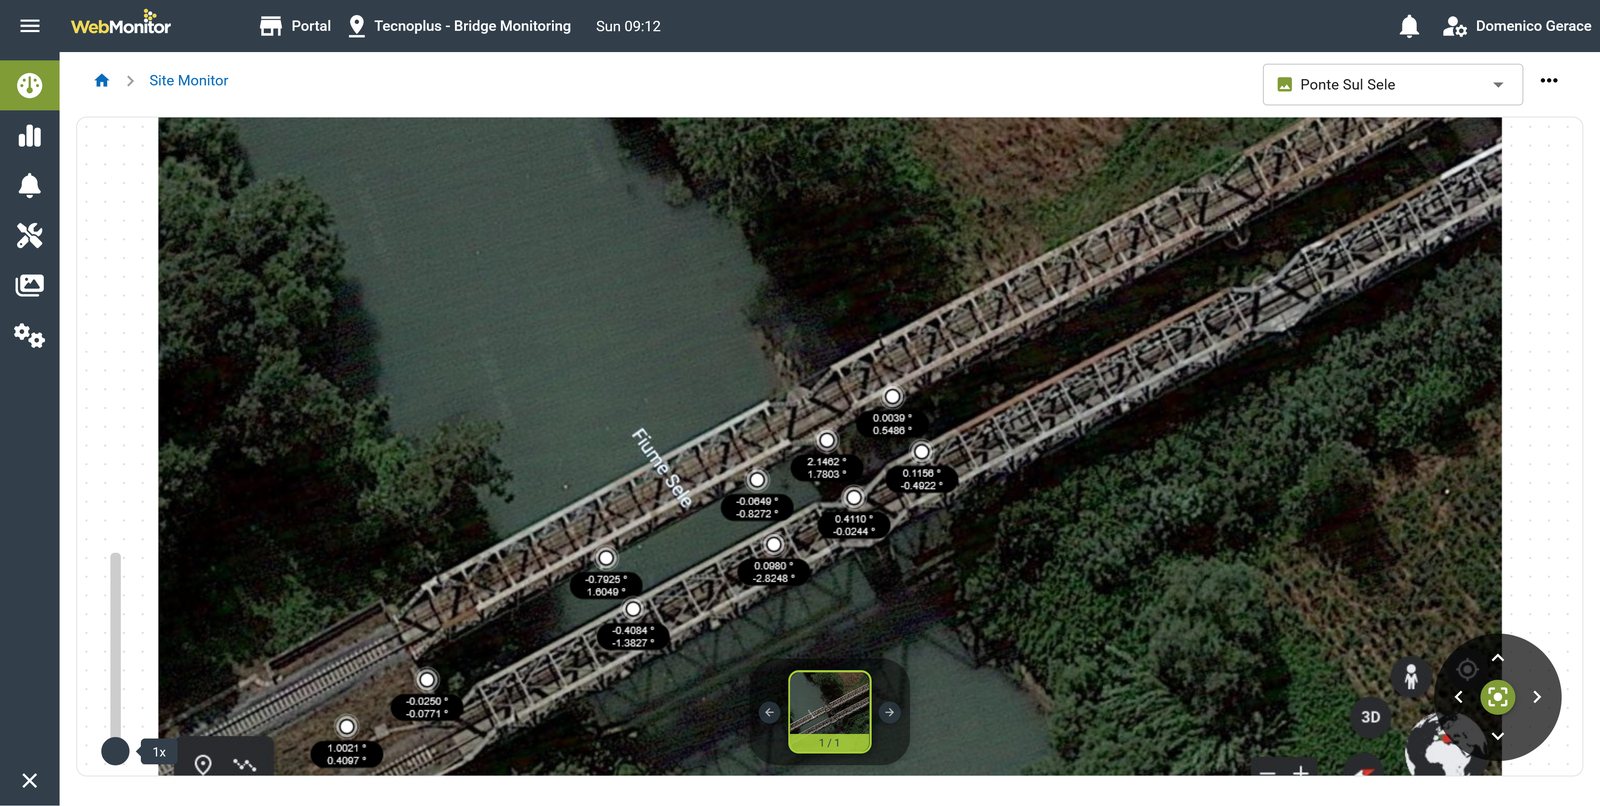Expand the Ponte Sul Sele dropdown
The width and height of the screenshot is (1600, 806).
[1392, 85]
